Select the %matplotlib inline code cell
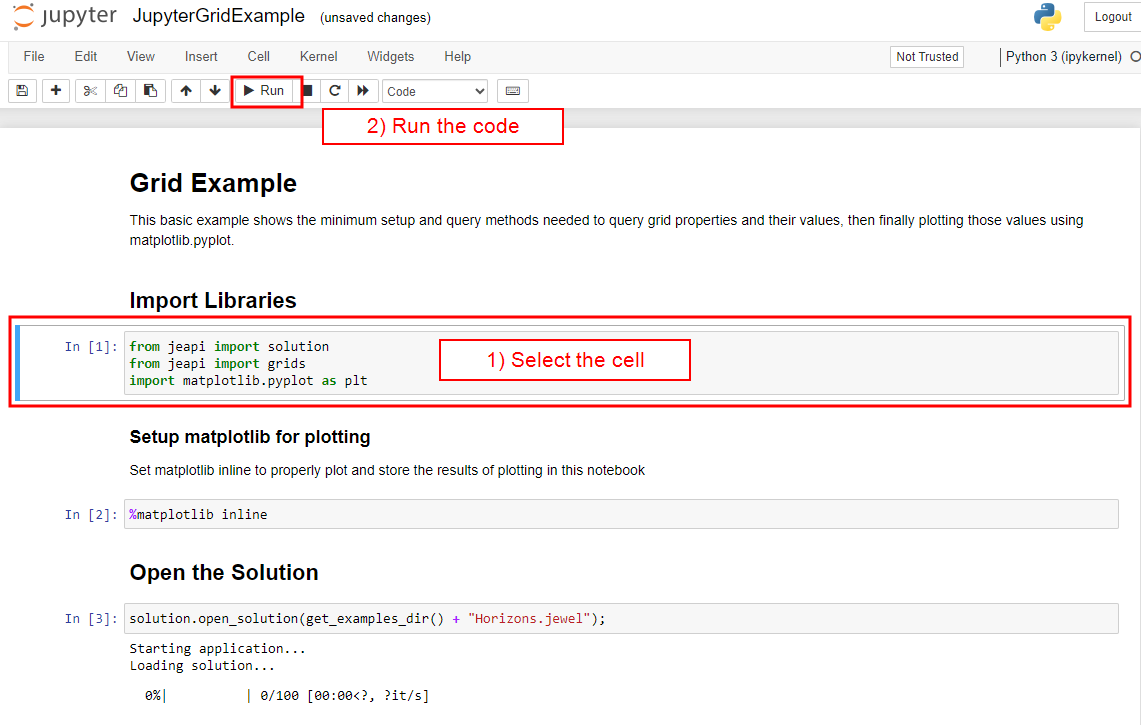 point(620,514)
